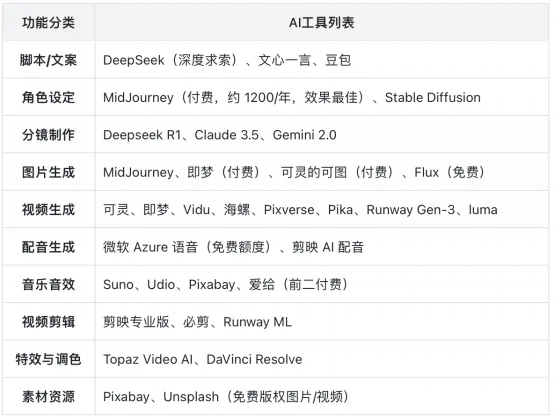
Task: Click the cell mentioning Flux（免费）
Action: 322,172
